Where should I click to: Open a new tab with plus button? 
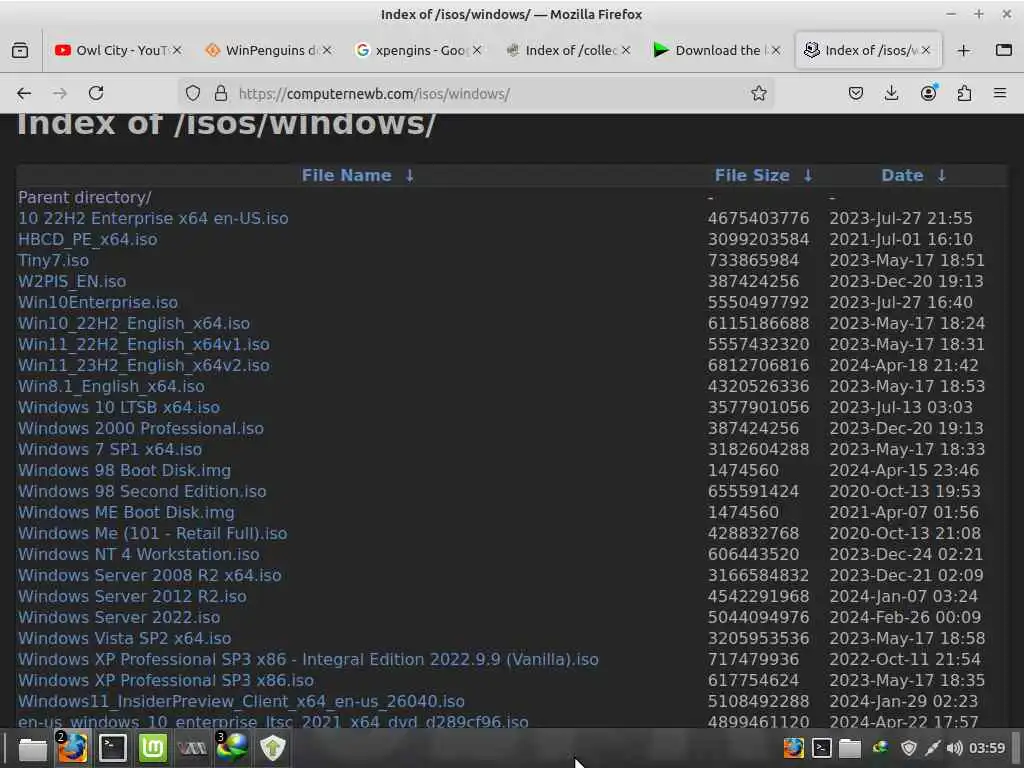(x=963, y=50)
